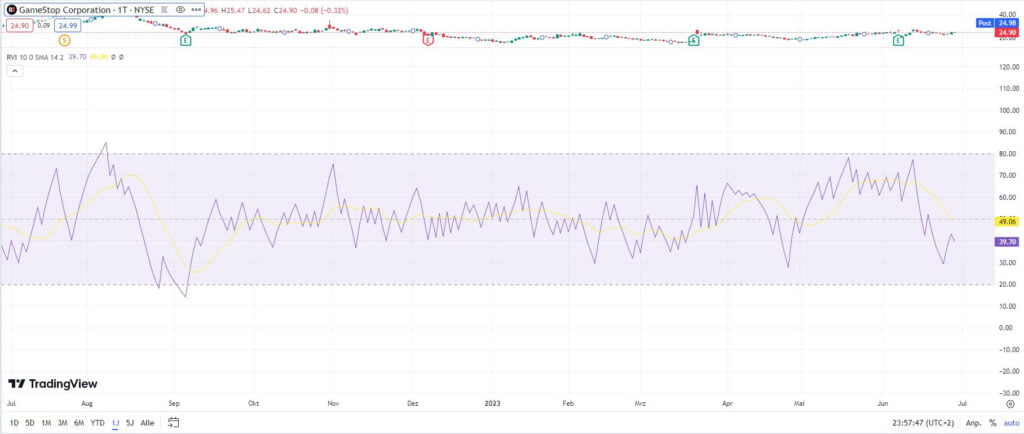Select the 1M time range

tap(46, 423)
